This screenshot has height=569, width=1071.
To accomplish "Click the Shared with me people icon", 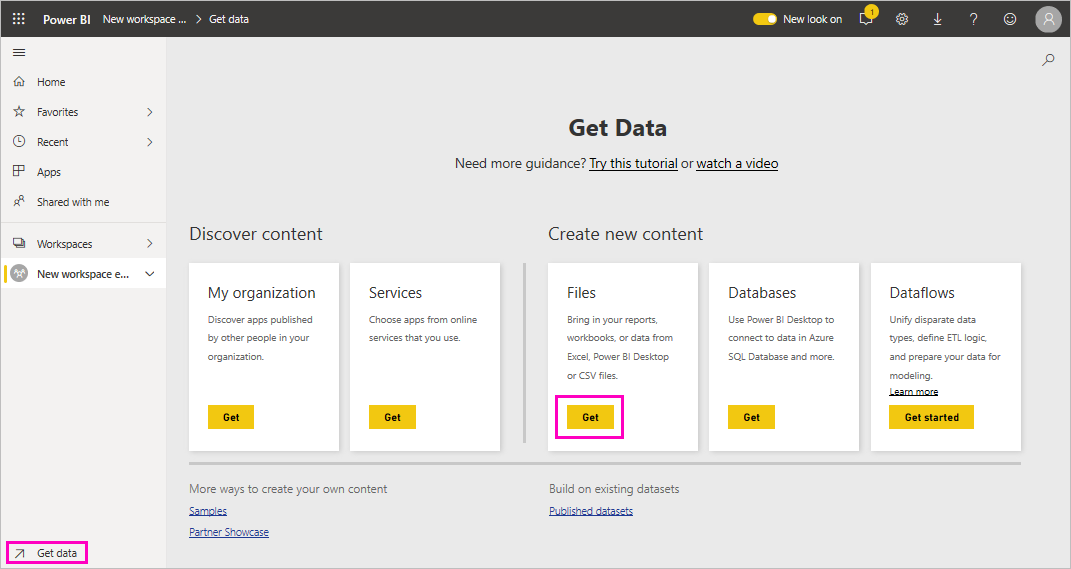I will tap(19, 201).
